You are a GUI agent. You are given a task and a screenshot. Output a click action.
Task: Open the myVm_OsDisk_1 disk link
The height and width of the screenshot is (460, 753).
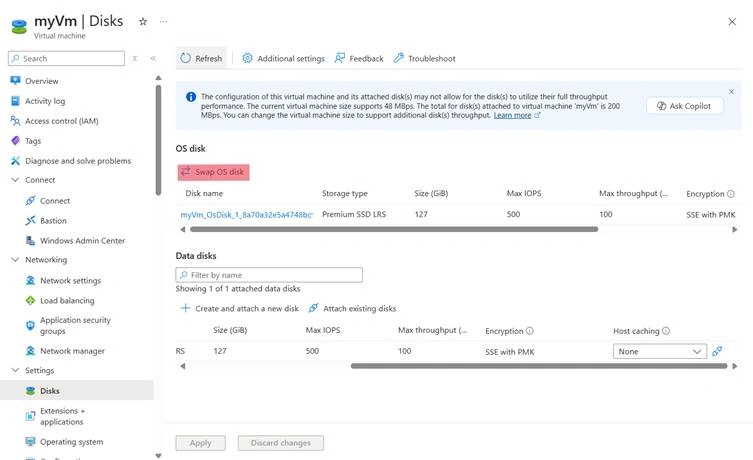[246, 215]
